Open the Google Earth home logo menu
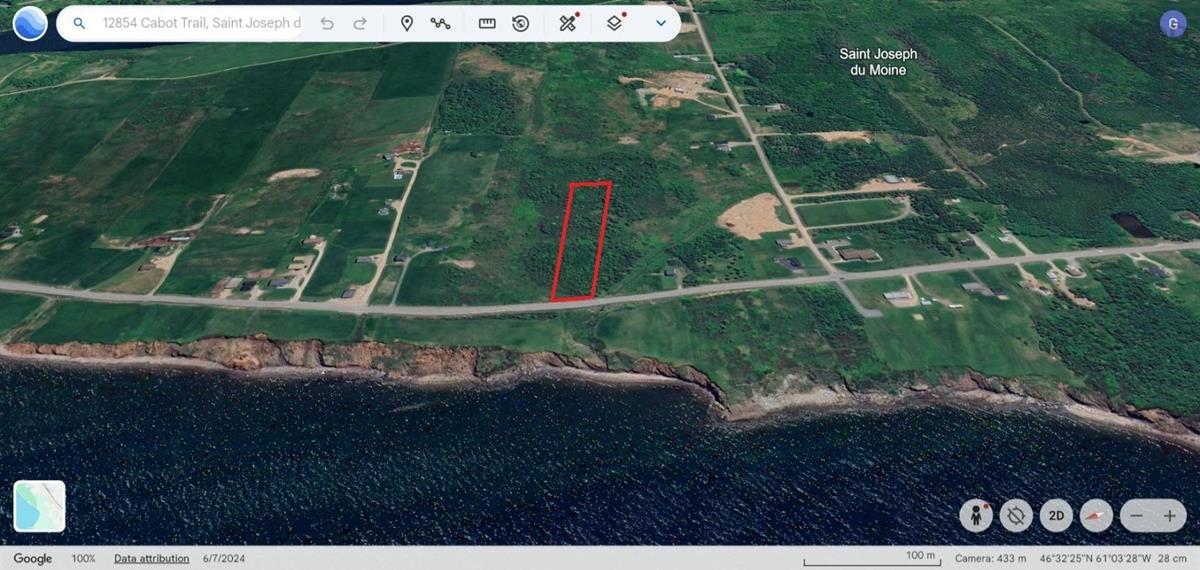Viewport: 1200px width, 570px height. pyautogui.click(x=30, y=23)
